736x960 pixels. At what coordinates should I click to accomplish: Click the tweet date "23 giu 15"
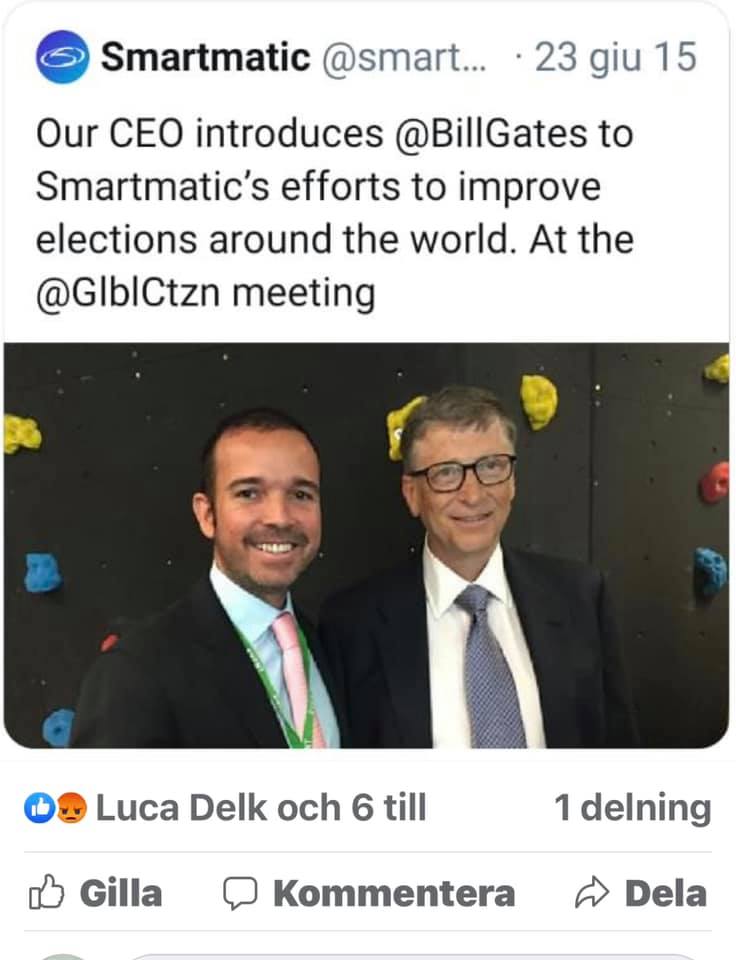(615, 57)
